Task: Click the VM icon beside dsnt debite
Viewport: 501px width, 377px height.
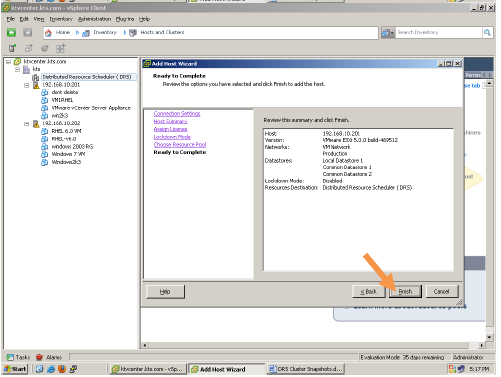Action: click(x=44, y=92)
